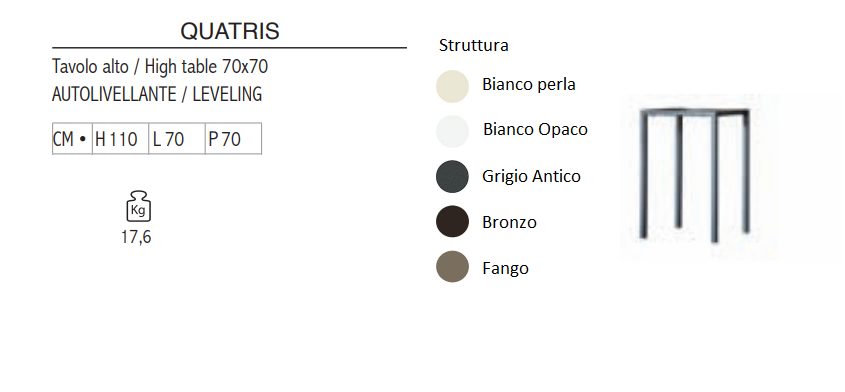Click the Bianco Opaco label
The image size is (845, 392).
535,129
